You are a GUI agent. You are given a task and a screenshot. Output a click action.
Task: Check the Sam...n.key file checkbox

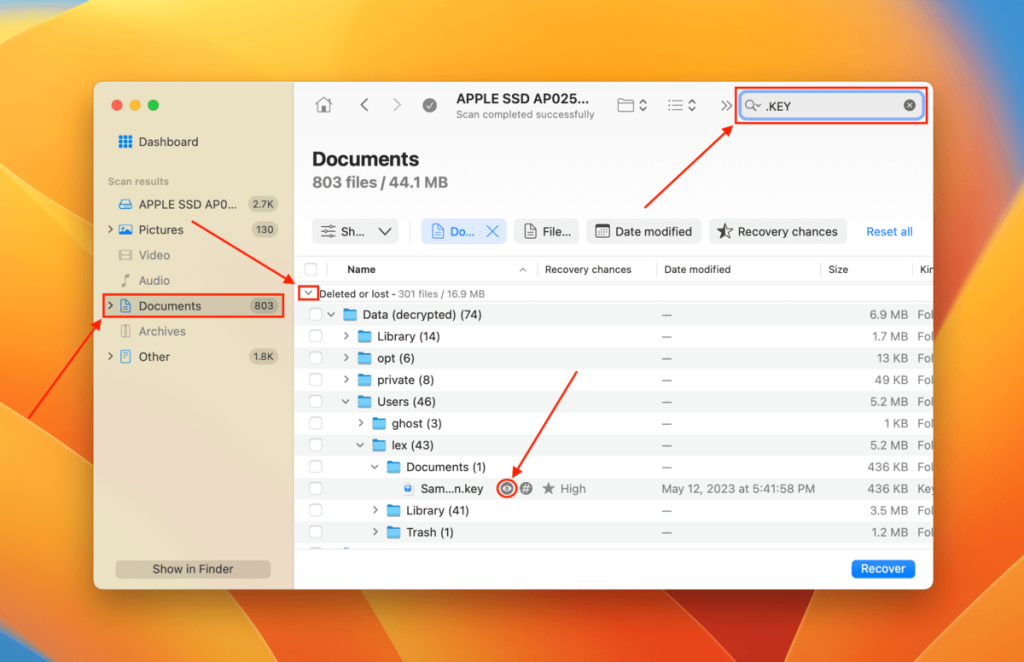(315, 488)
